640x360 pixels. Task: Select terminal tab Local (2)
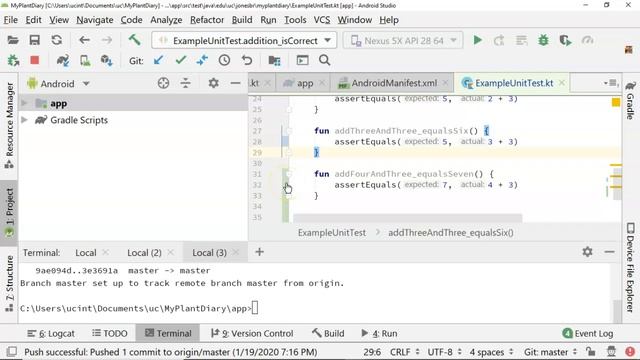click(x=144, y=253)
